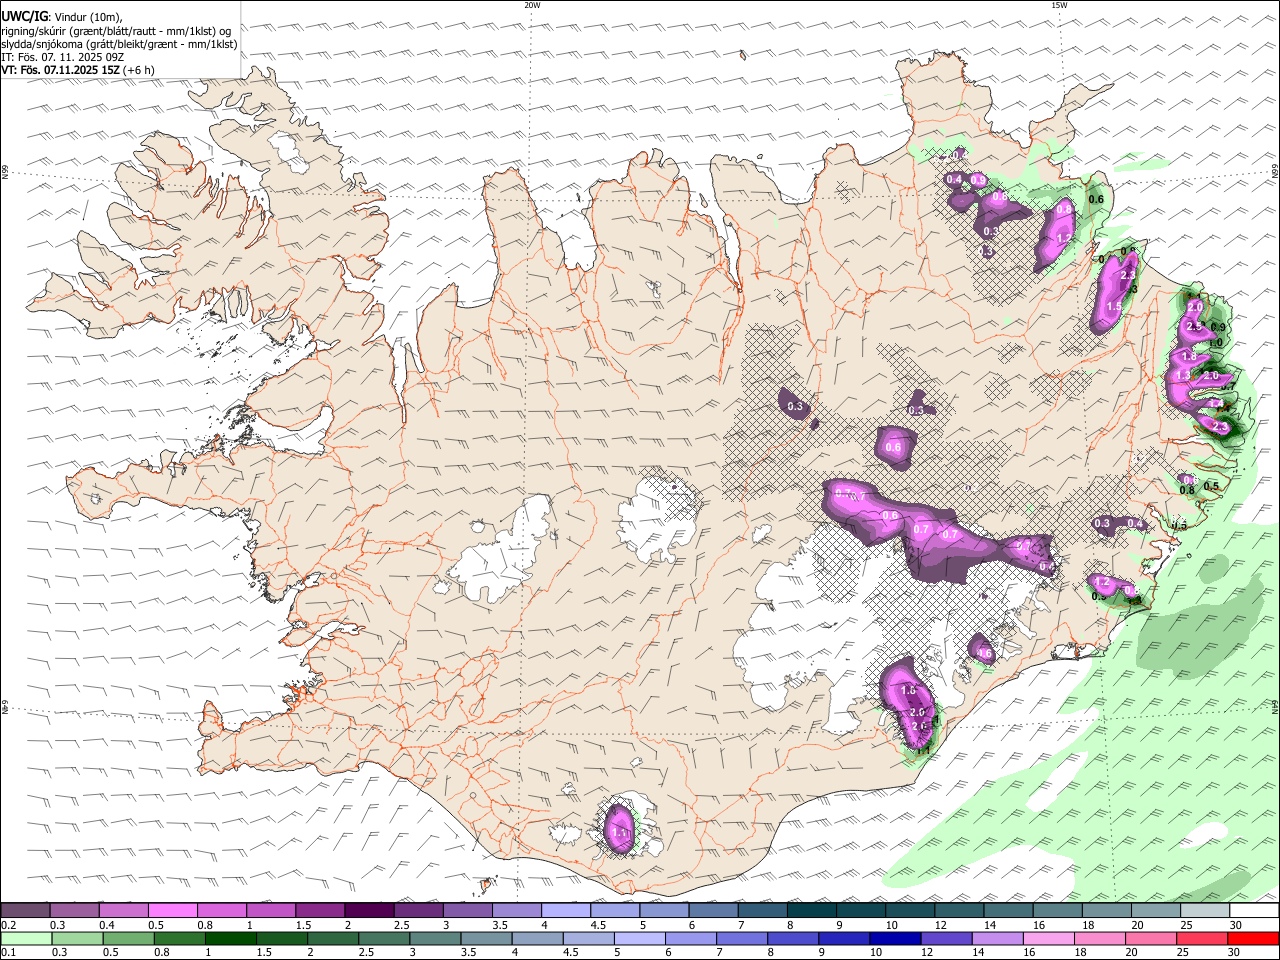Click the '2.5' value in the east fjords
Screen dimensions: 1280x960
[1194, 327]
